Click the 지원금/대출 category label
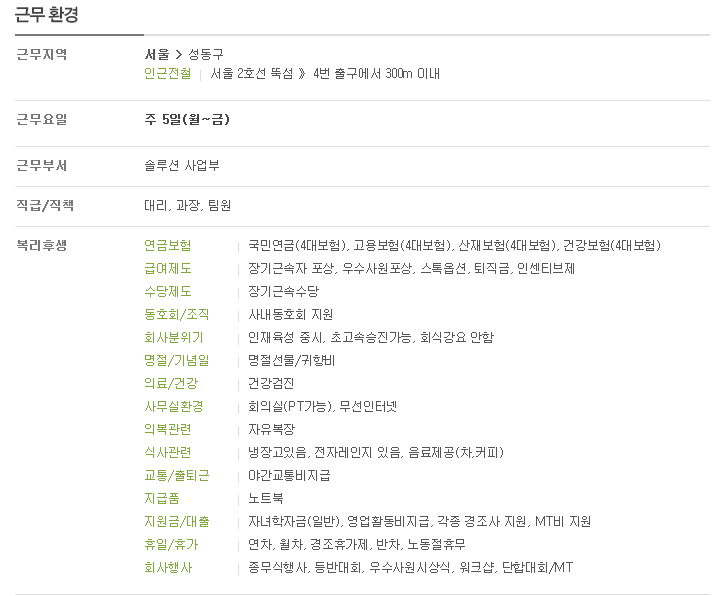This screenshot has height=596, width=722. pyautogui.click(x=177, y=522)
